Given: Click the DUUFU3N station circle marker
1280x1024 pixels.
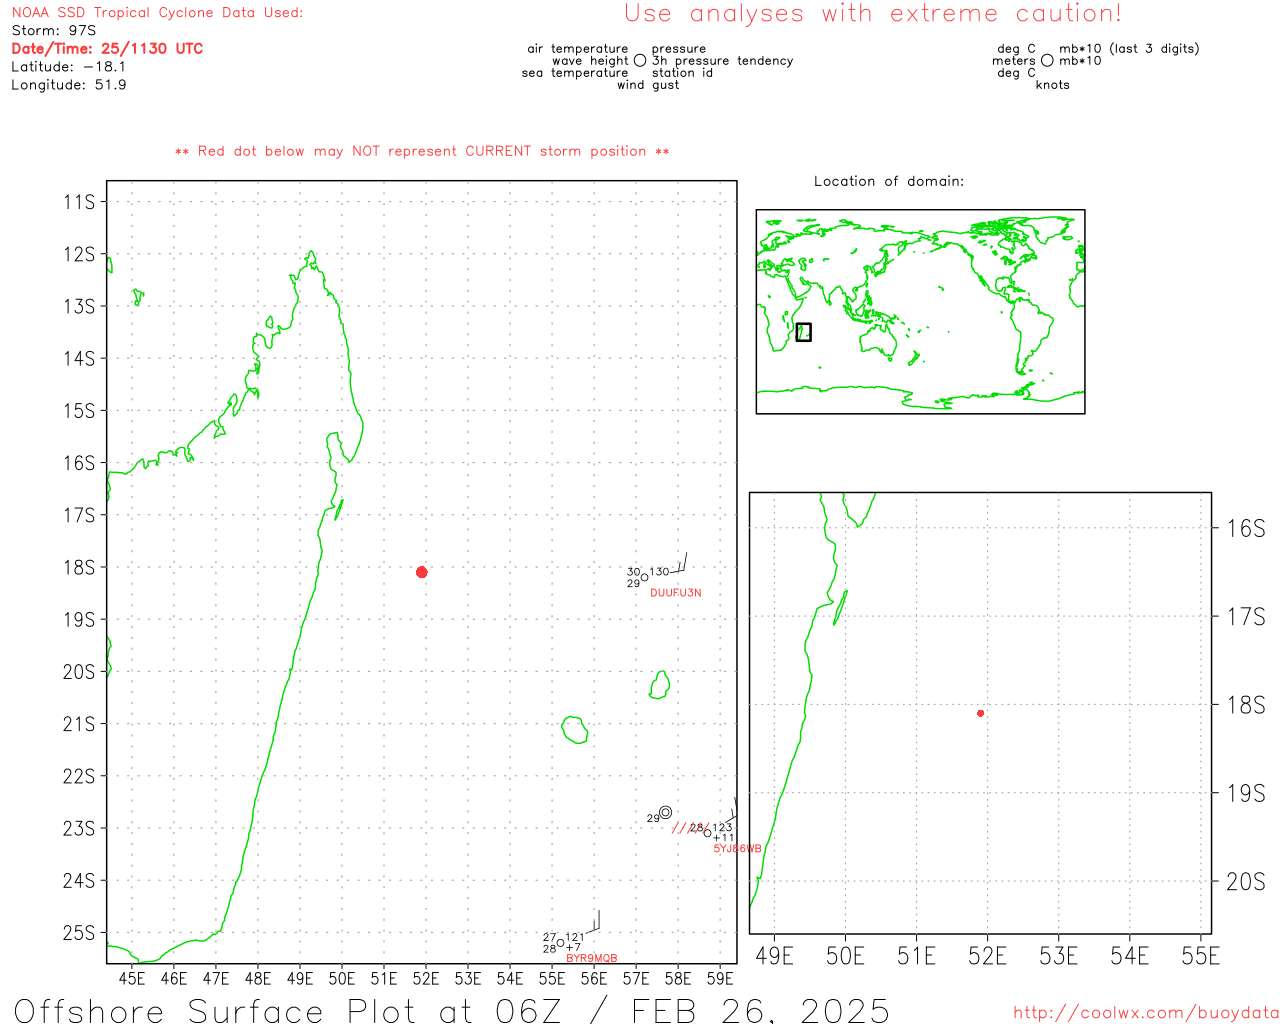Looking at the screenshot, I should [644, 577].
